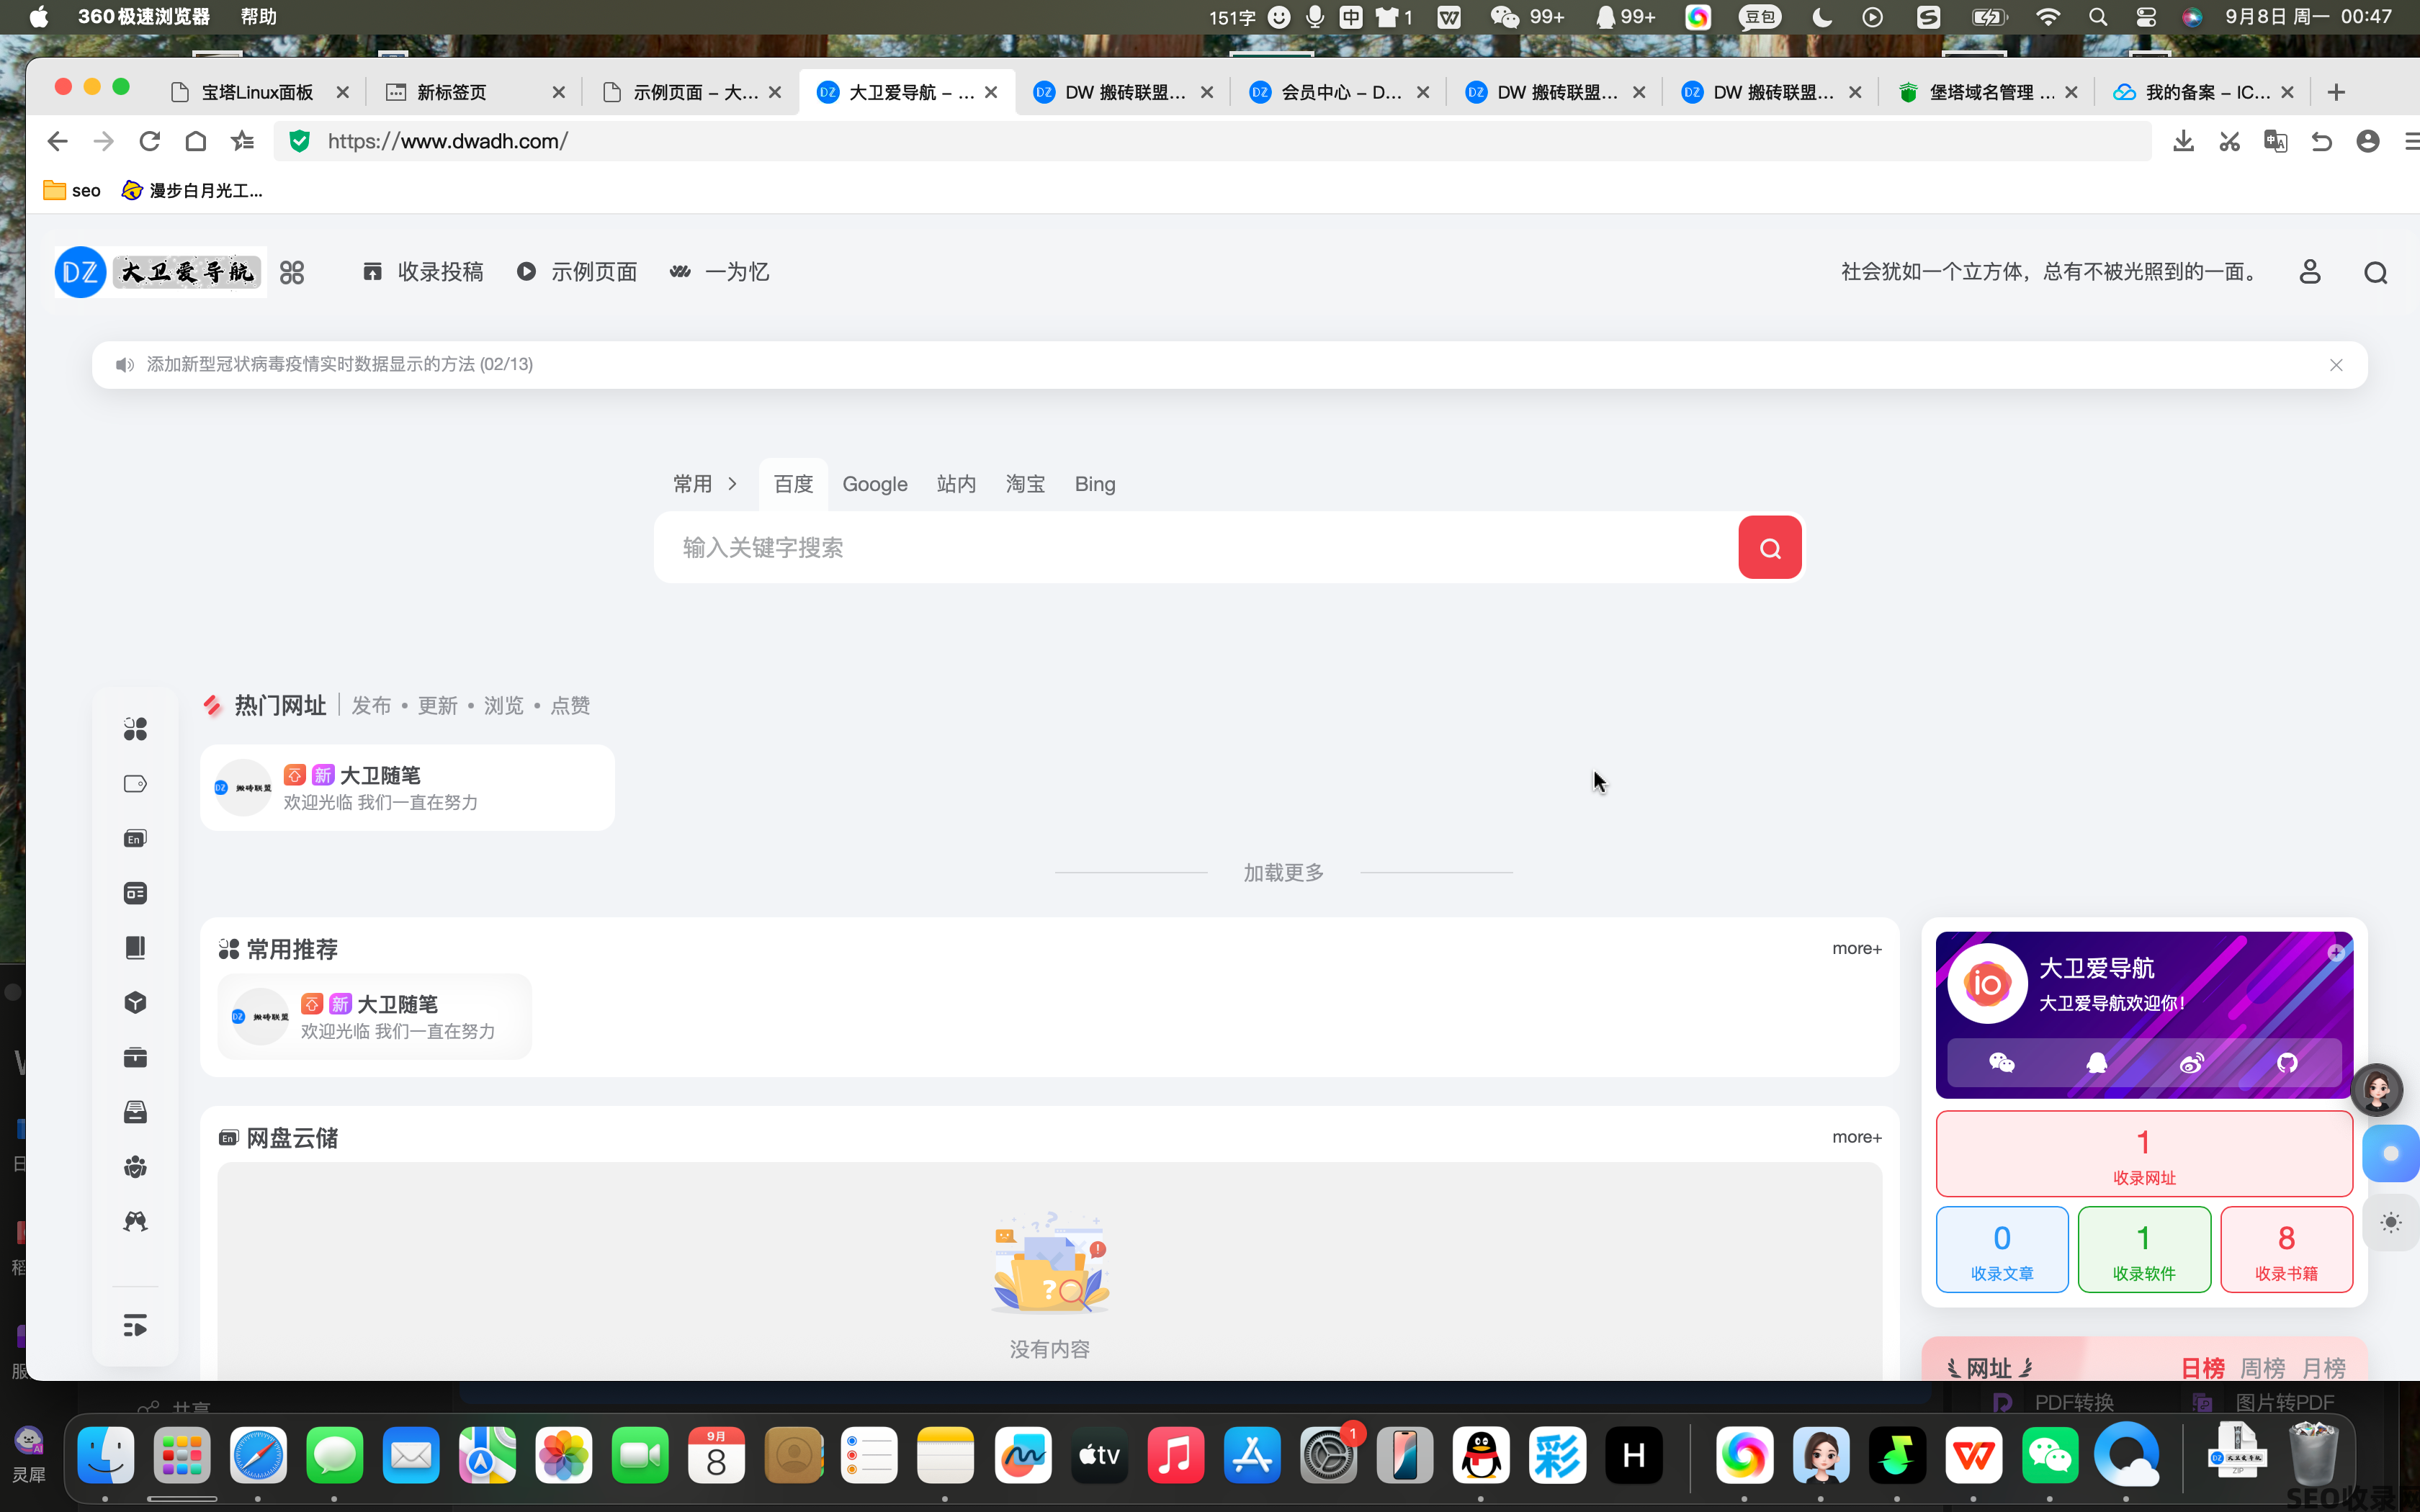Select the sidebar tag icon
This screenshot has height=1512, width=2420.
pos(135,784)
